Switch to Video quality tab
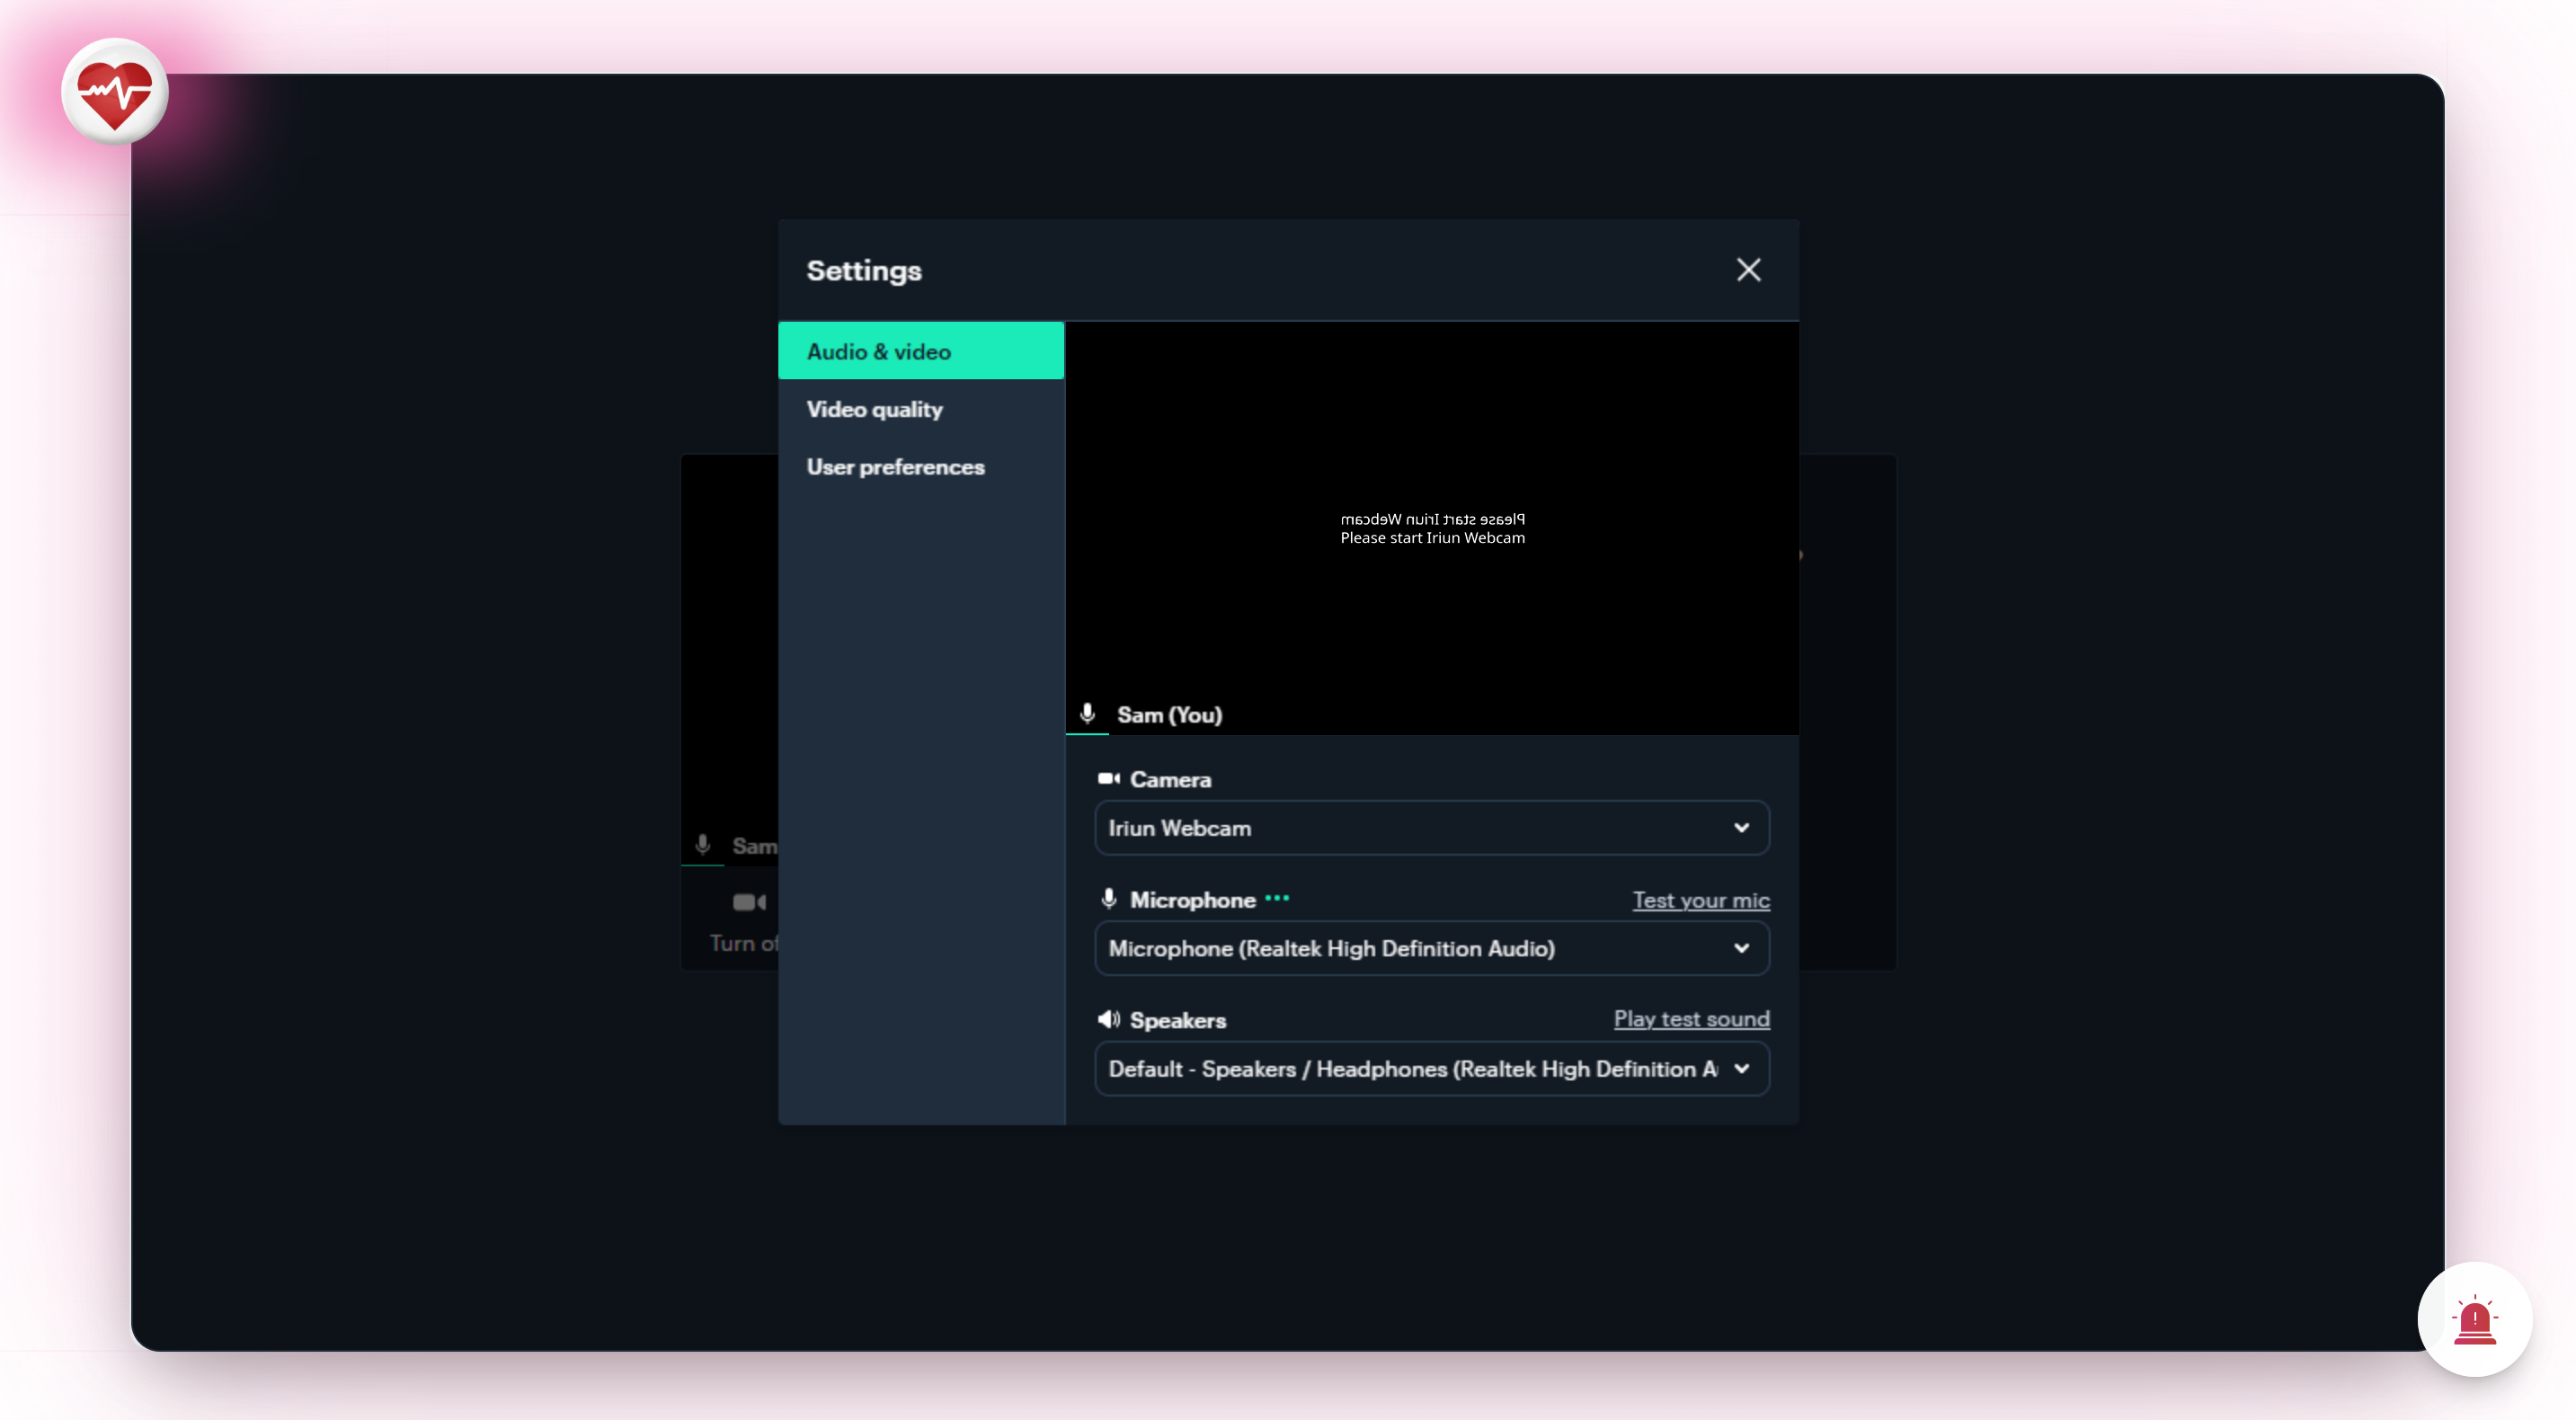The height and width of the screenshot is (1420, 2576). [x=875, y=409]
